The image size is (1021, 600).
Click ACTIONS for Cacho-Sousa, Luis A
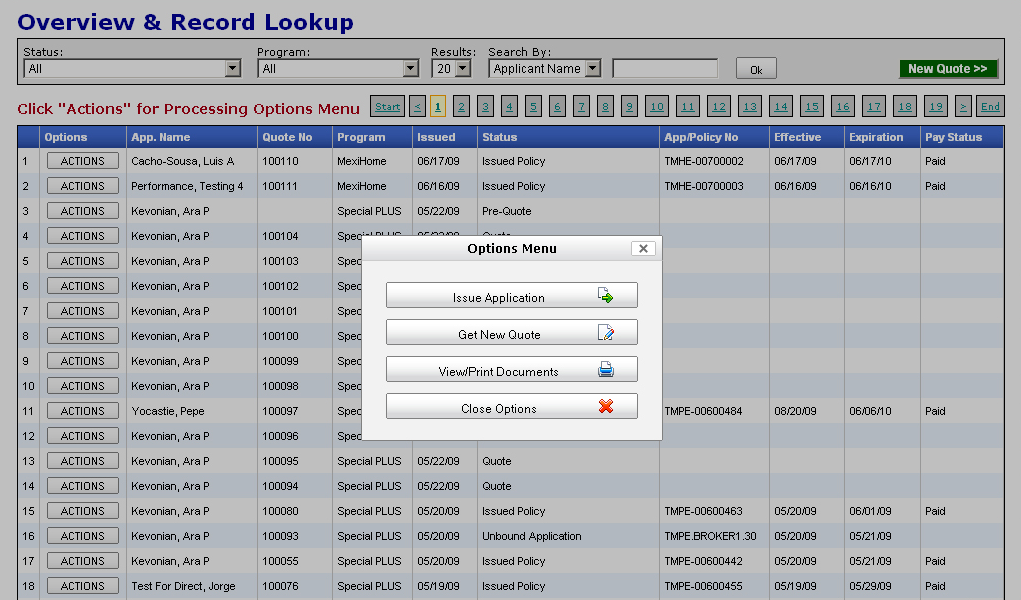[x=83, y=161]
